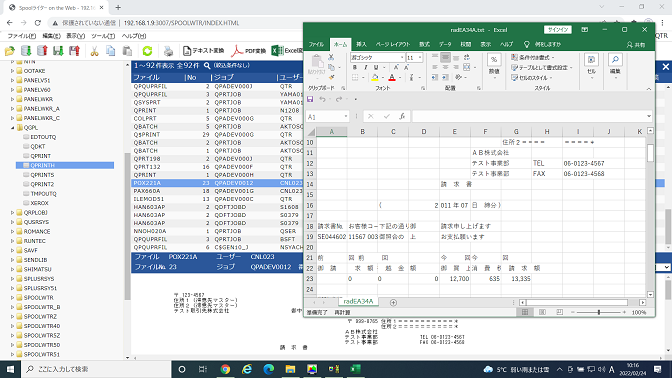Adjust the Excel zoom slider
Image resolution: width=672 pixels, height=378 pixels.
coord(599,312)
